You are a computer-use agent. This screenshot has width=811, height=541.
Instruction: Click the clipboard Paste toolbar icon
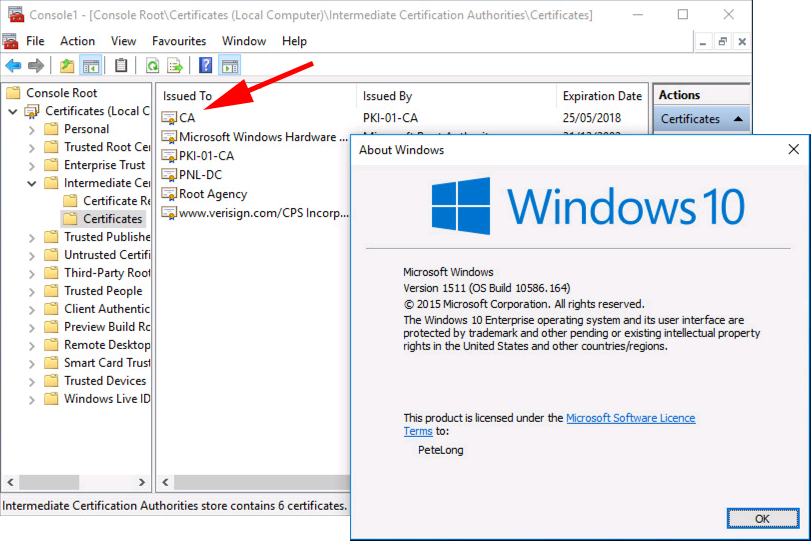click(121, 66)
